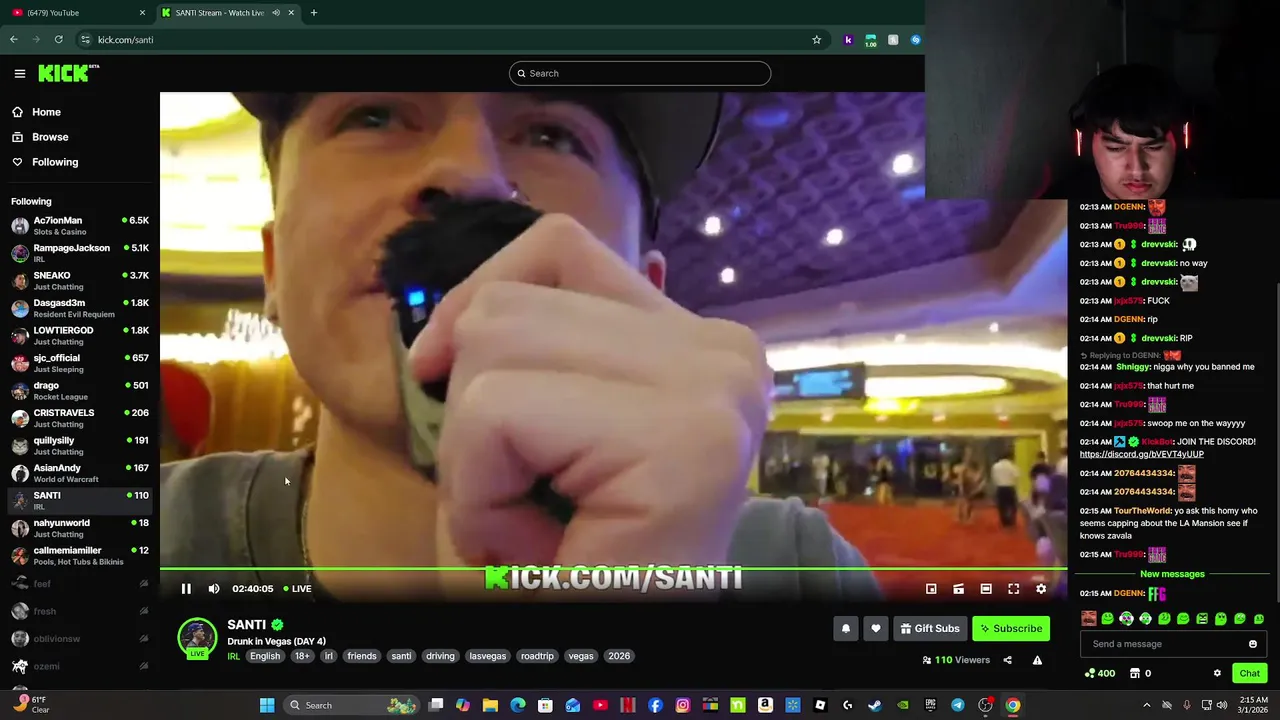The width and height of the screenshot is (1280, 720).
Task: Click the green Chat send button
Action: coord(1249,673)
